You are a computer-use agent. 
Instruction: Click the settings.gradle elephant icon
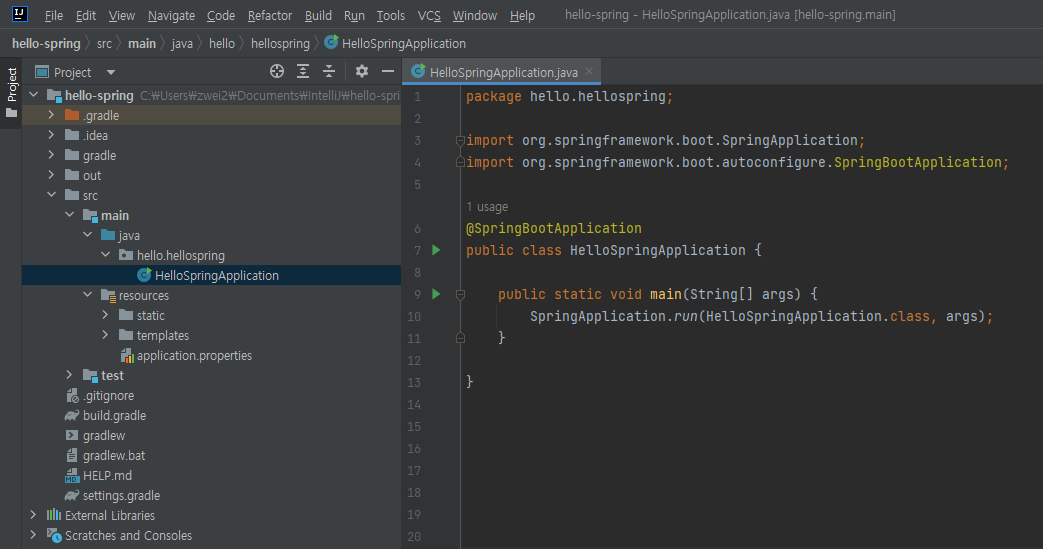pyautogui.click(x=72, y=495)
